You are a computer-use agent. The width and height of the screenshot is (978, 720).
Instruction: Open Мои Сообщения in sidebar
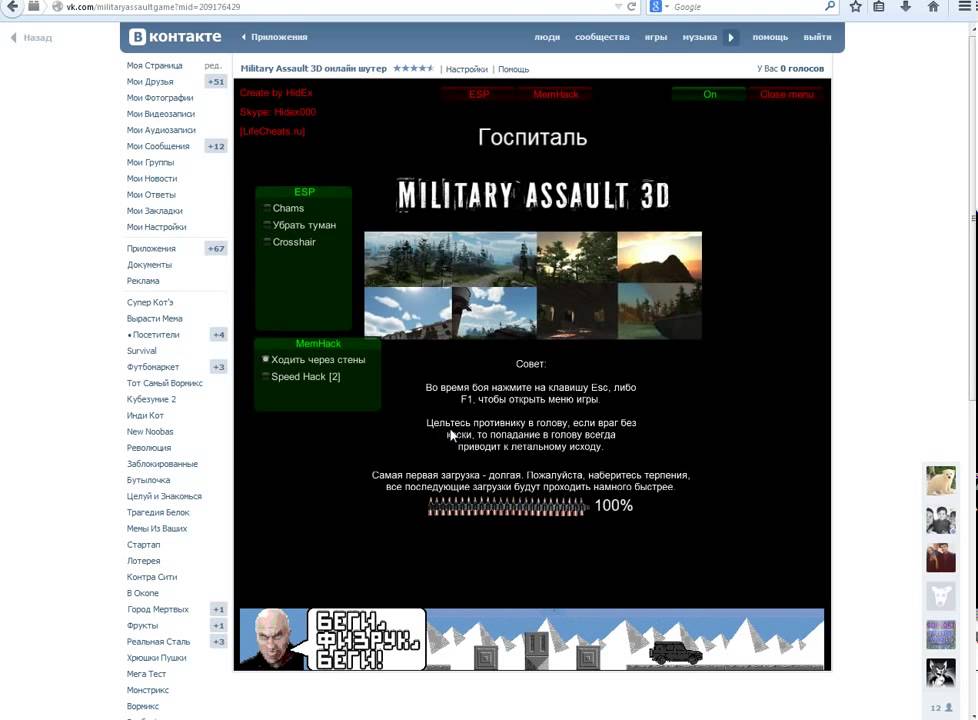[158, 146]
